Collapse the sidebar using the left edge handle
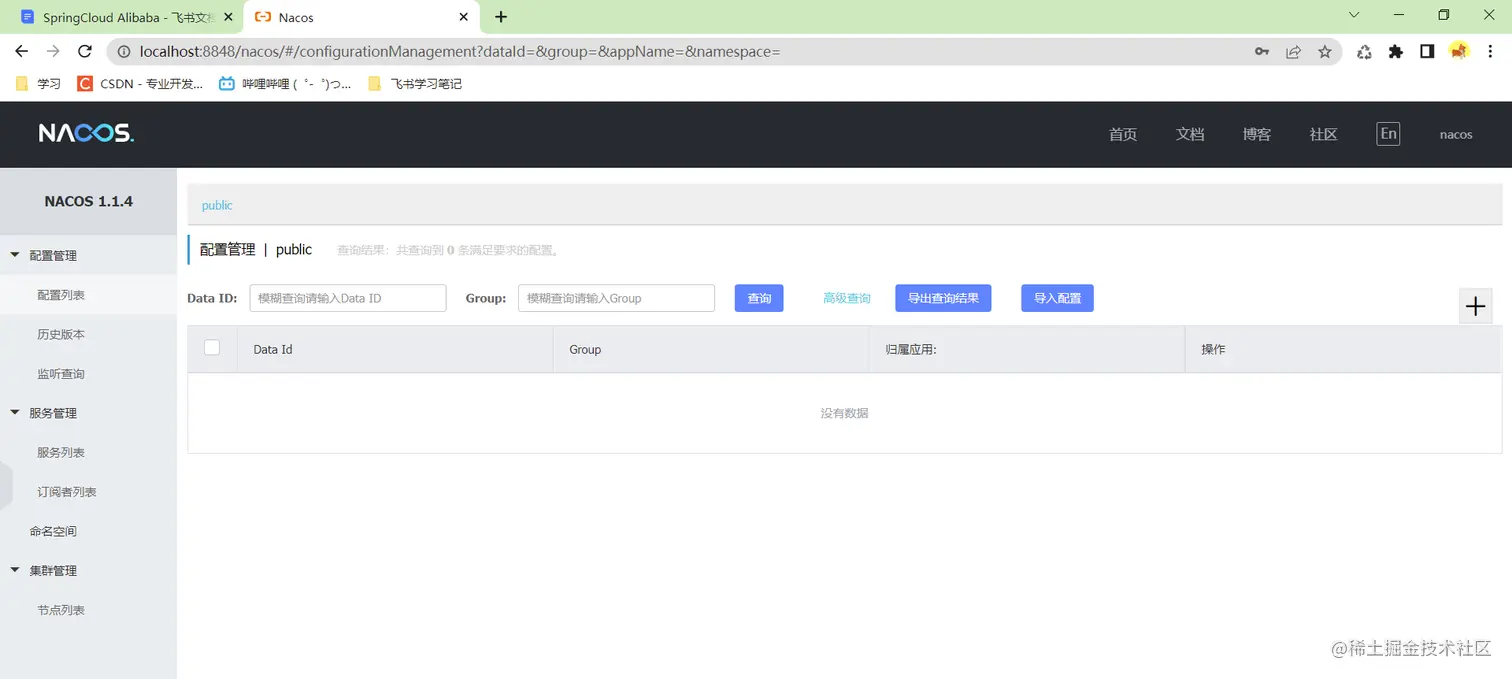1512x679 pixels. (x=5, y=486)
